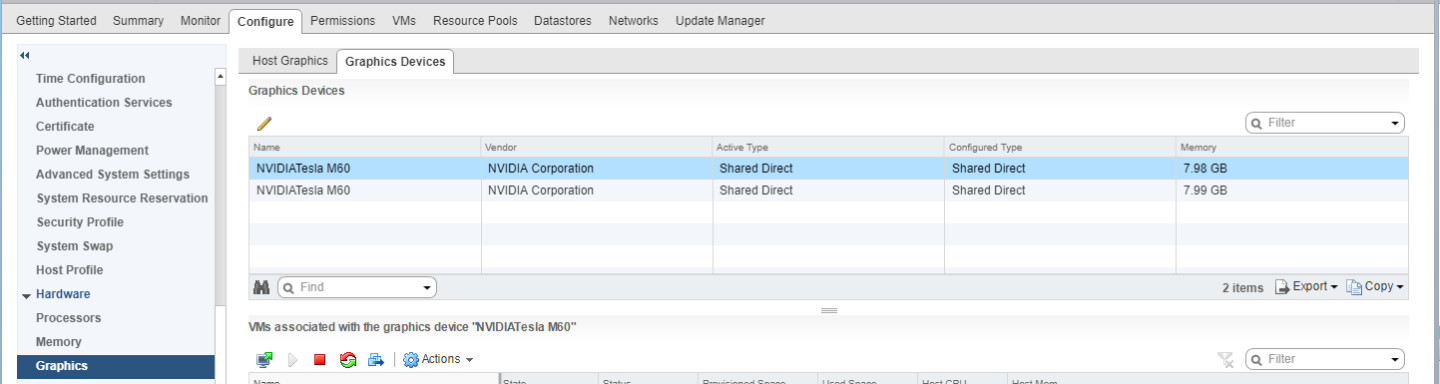Open Host Profile settings
The height and width of the screenshot is (384, 1440).
click(69, 271)
